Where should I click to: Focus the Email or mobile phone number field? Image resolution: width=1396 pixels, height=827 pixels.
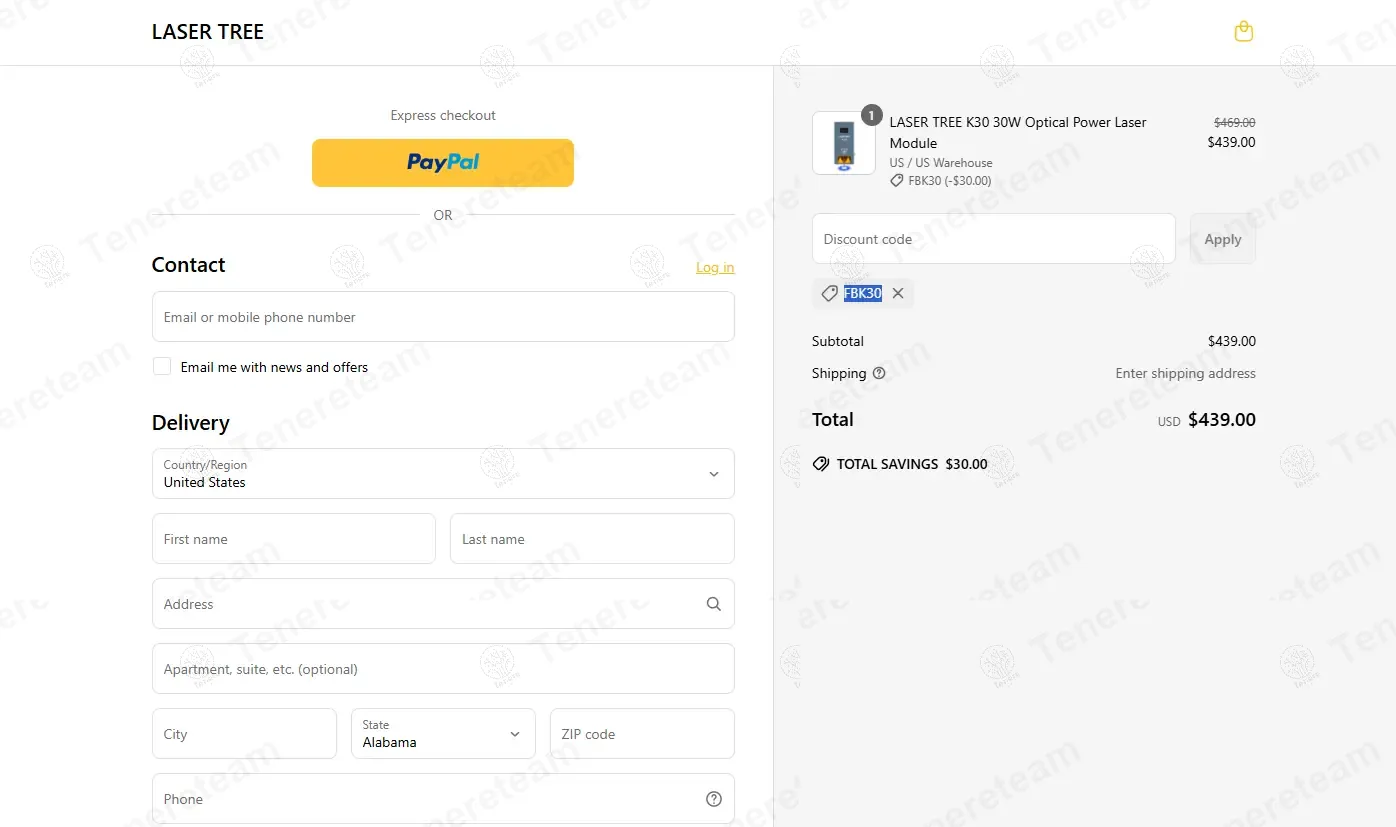pos(443,317)
